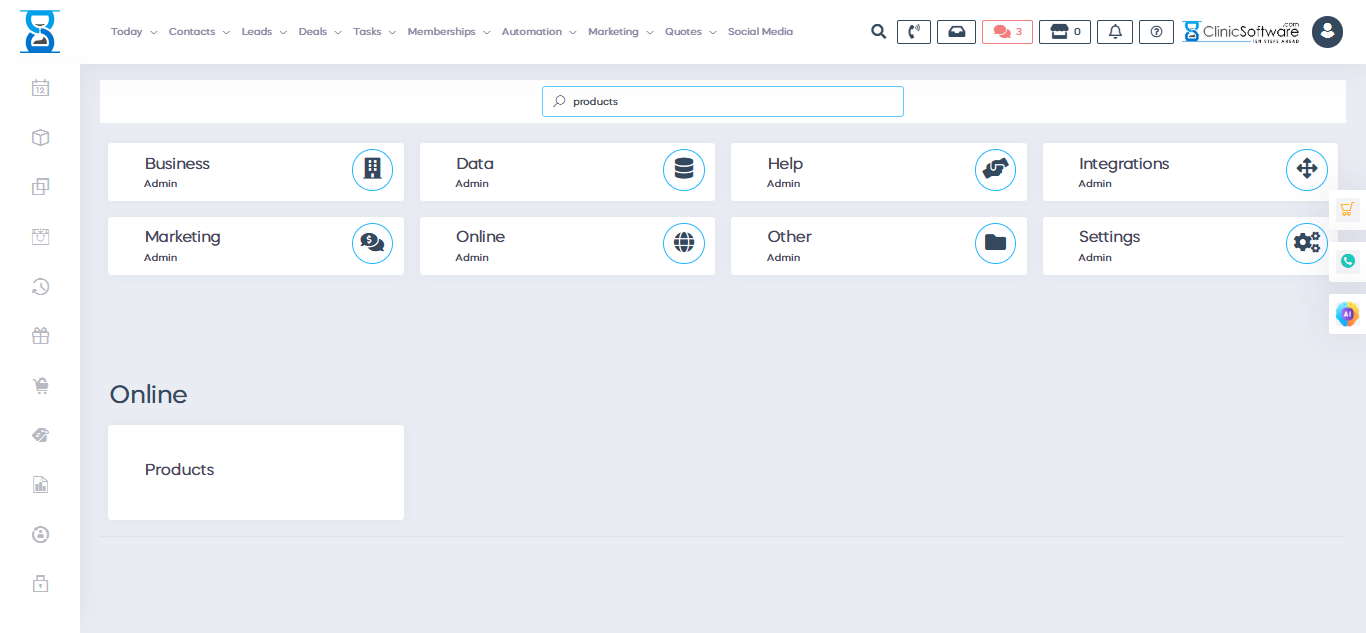
Task: Open the calendar icon in left sidebar
Action: 40,88
